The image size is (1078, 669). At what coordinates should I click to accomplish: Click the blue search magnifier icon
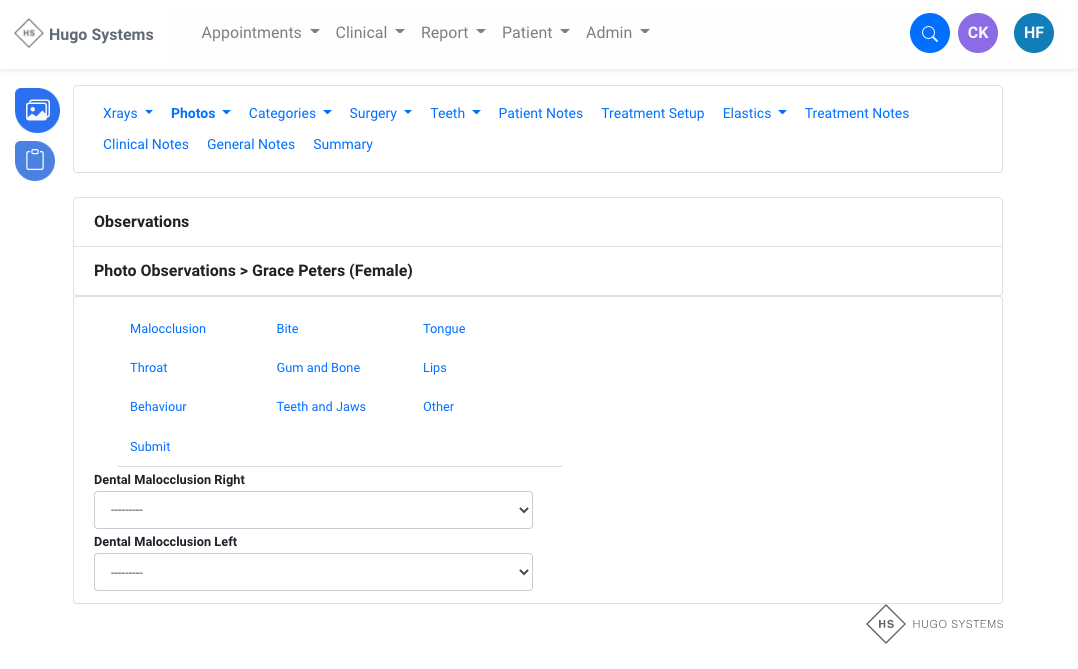pyautogui.click(x=929, y=33)
